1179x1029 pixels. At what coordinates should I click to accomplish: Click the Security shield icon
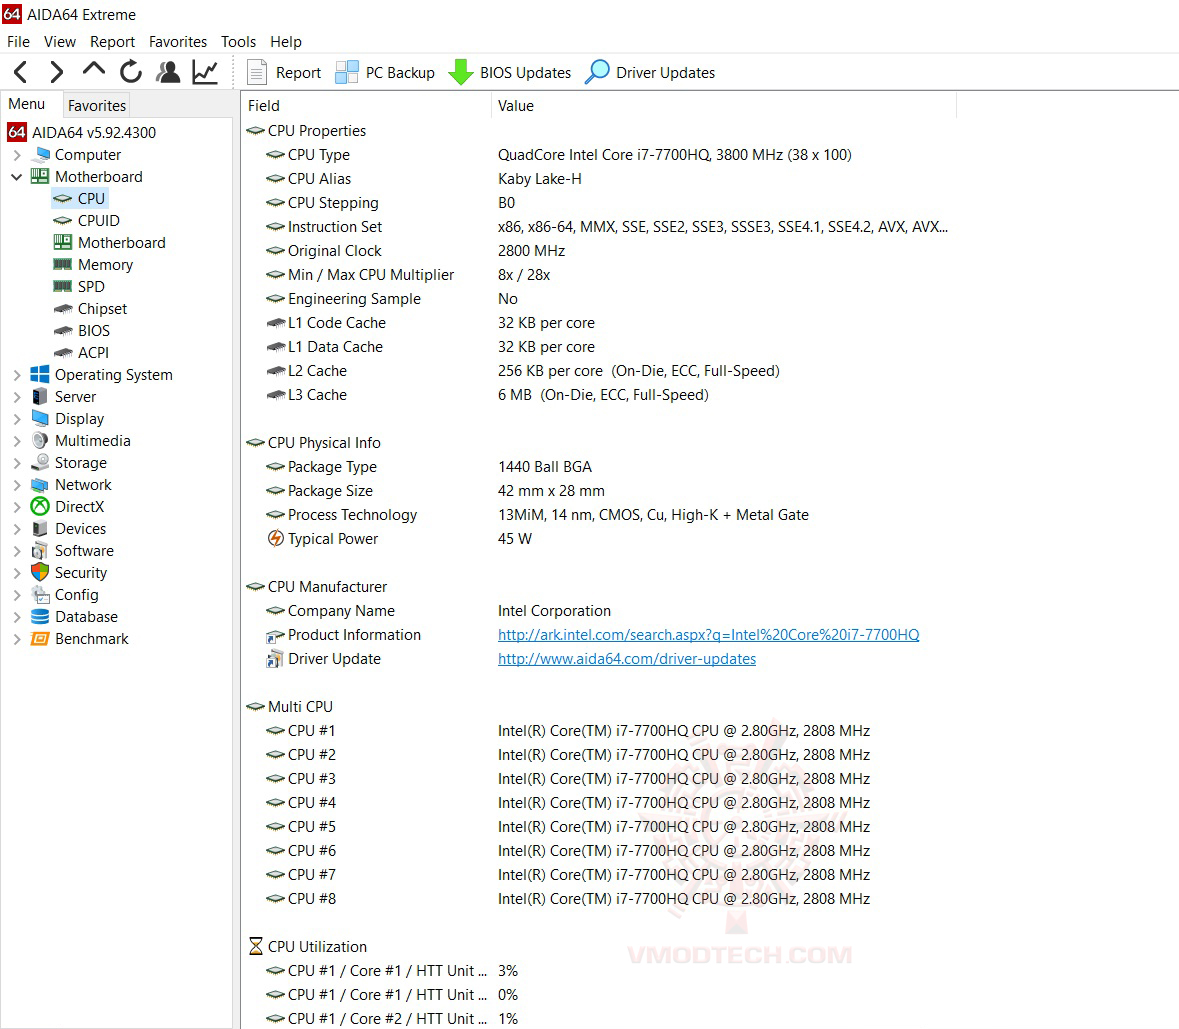tap(40, 573)
